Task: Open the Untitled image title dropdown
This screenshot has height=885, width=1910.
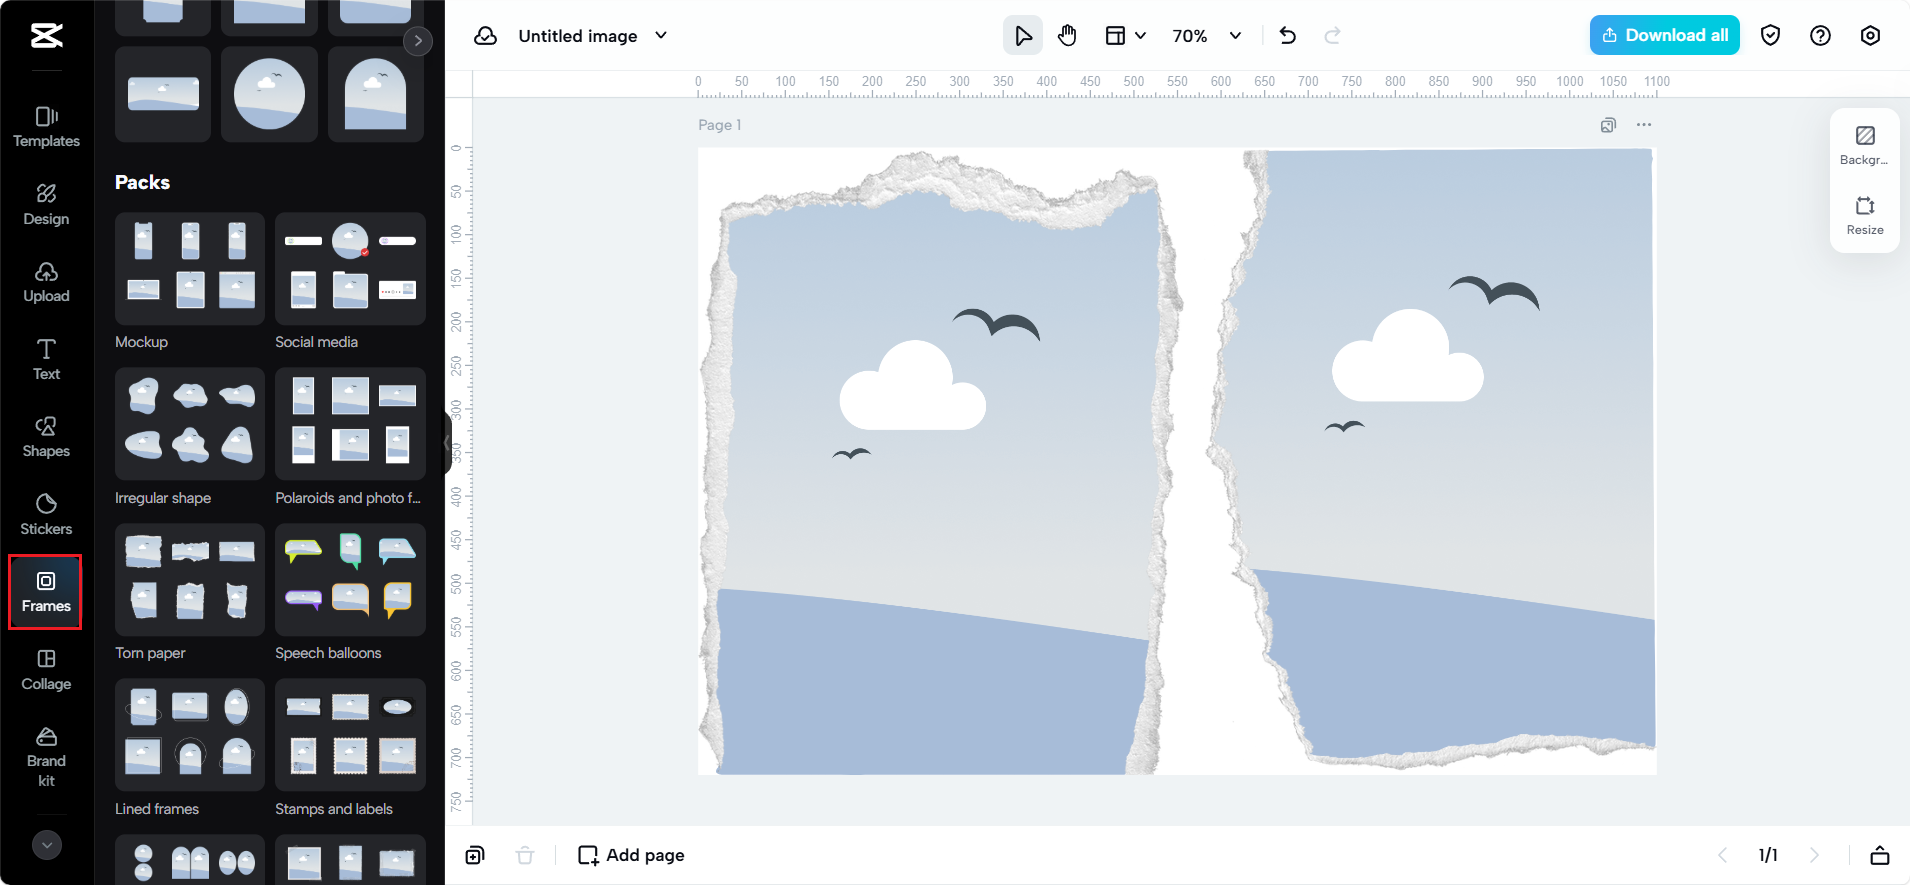Action: point(592,36)
